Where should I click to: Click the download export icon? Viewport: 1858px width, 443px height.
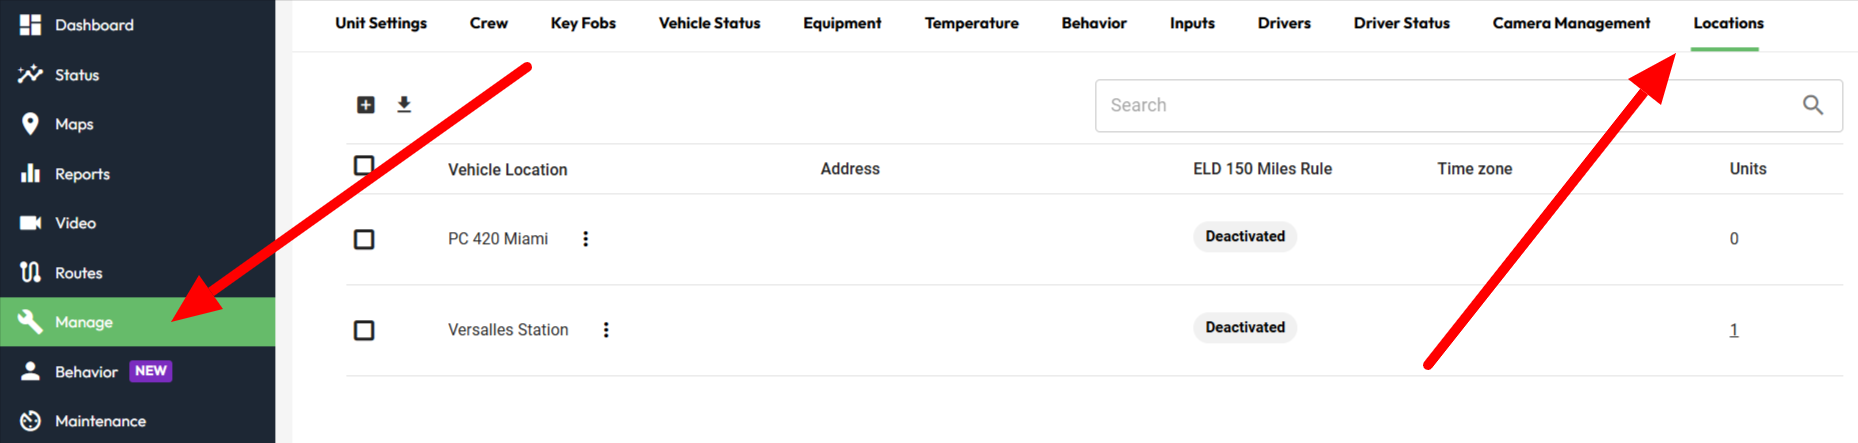click(x=404, y=104)
